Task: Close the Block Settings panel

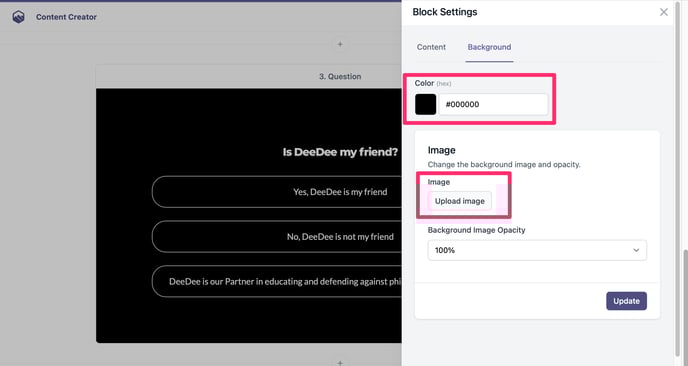Action: [663, 12]
